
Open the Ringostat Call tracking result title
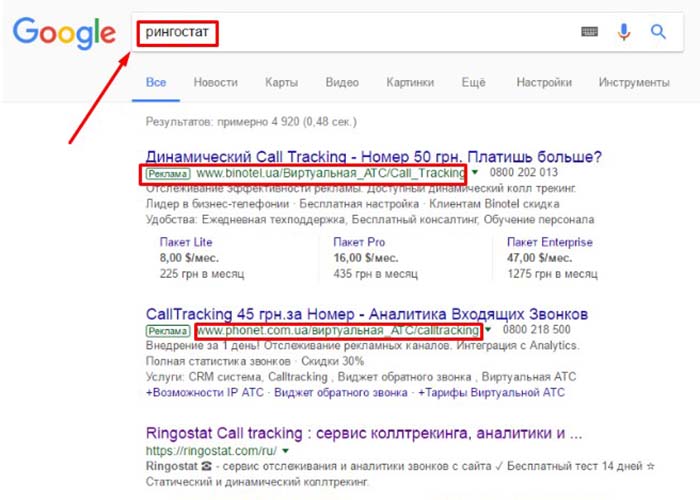click(364, 433)
